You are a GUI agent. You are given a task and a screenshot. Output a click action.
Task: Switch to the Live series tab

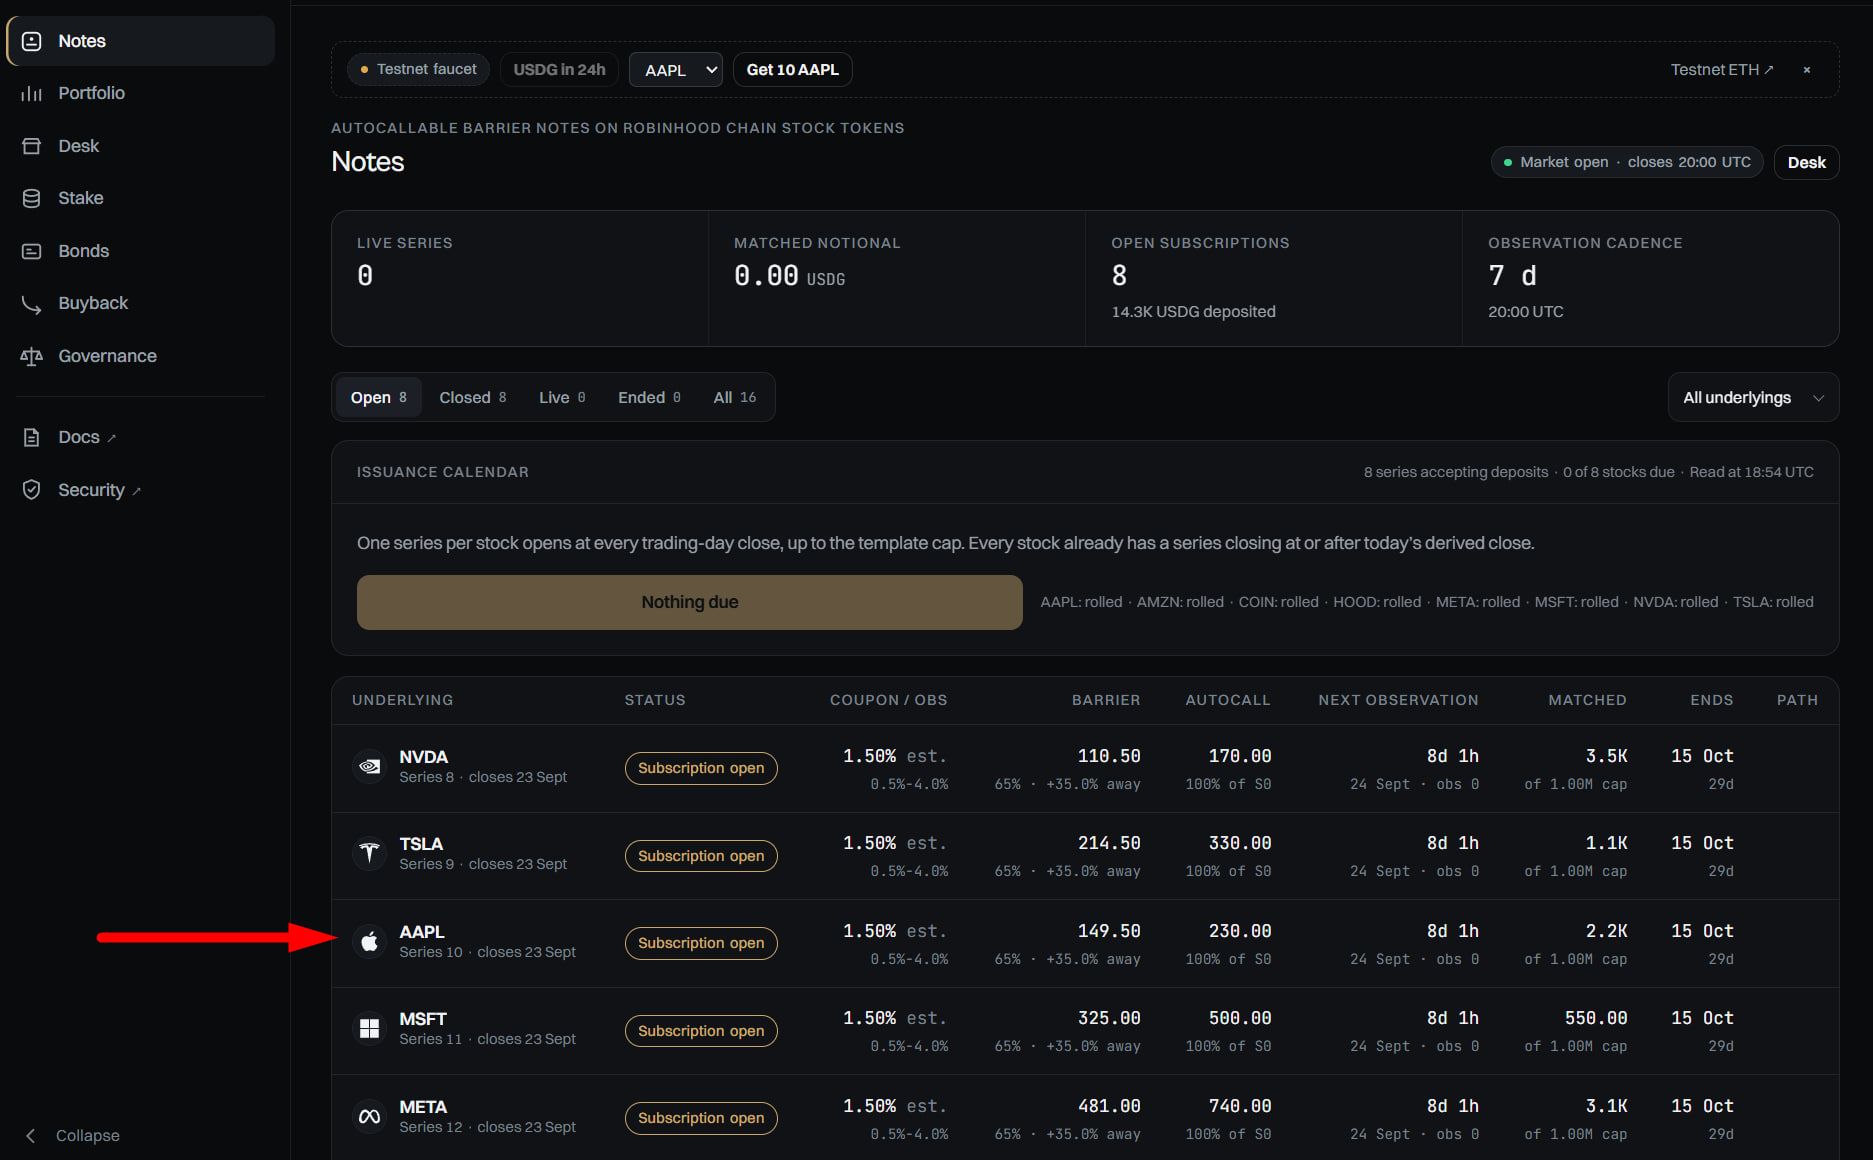click(562, 398)
